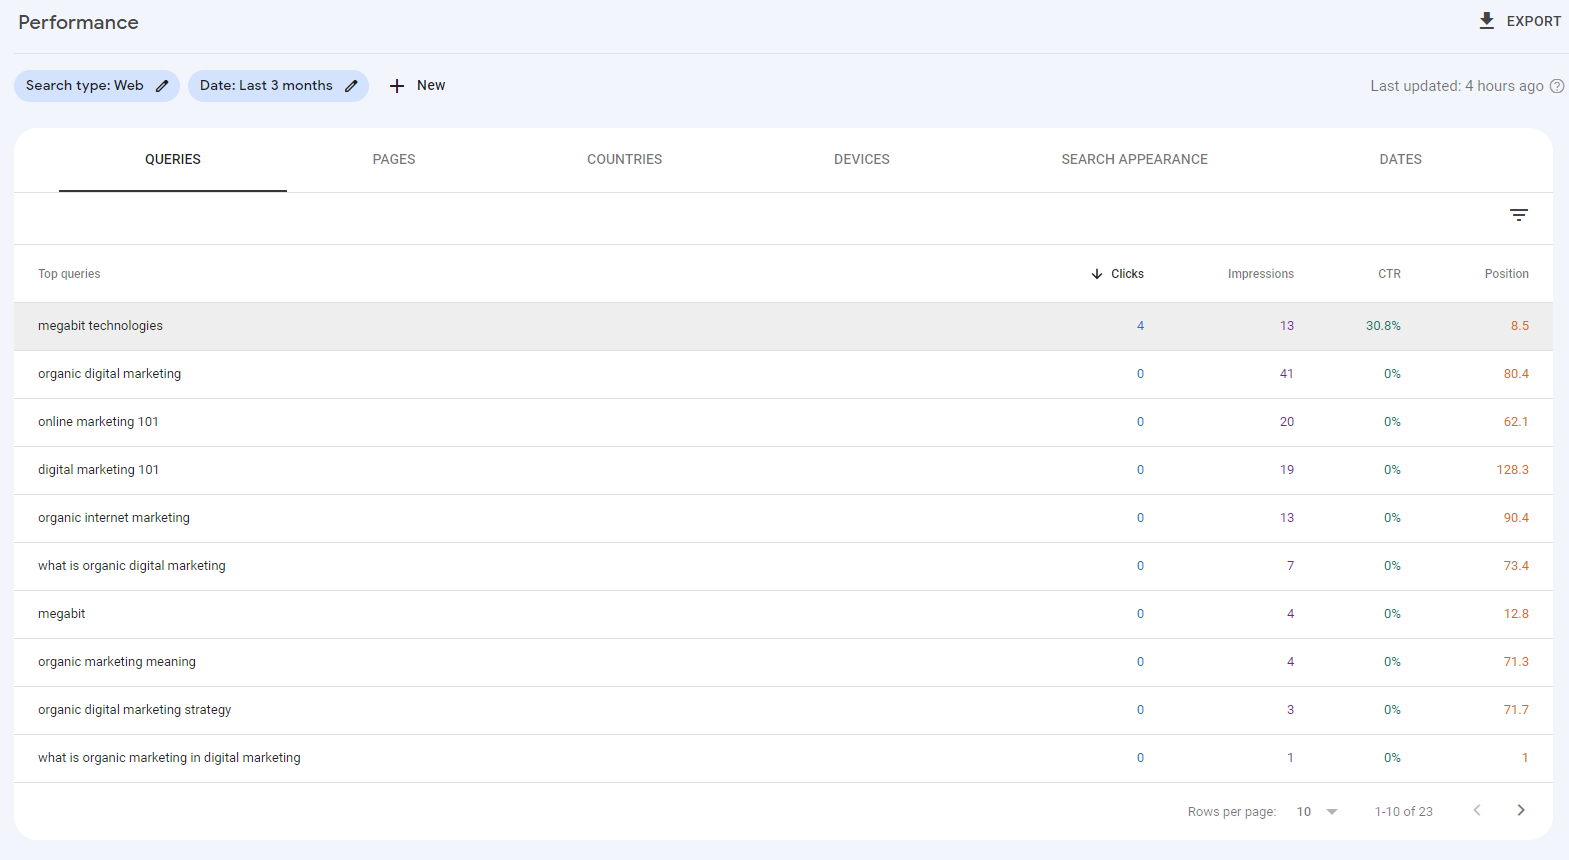Sort by the CTR column header

[x=1389, y=274]
